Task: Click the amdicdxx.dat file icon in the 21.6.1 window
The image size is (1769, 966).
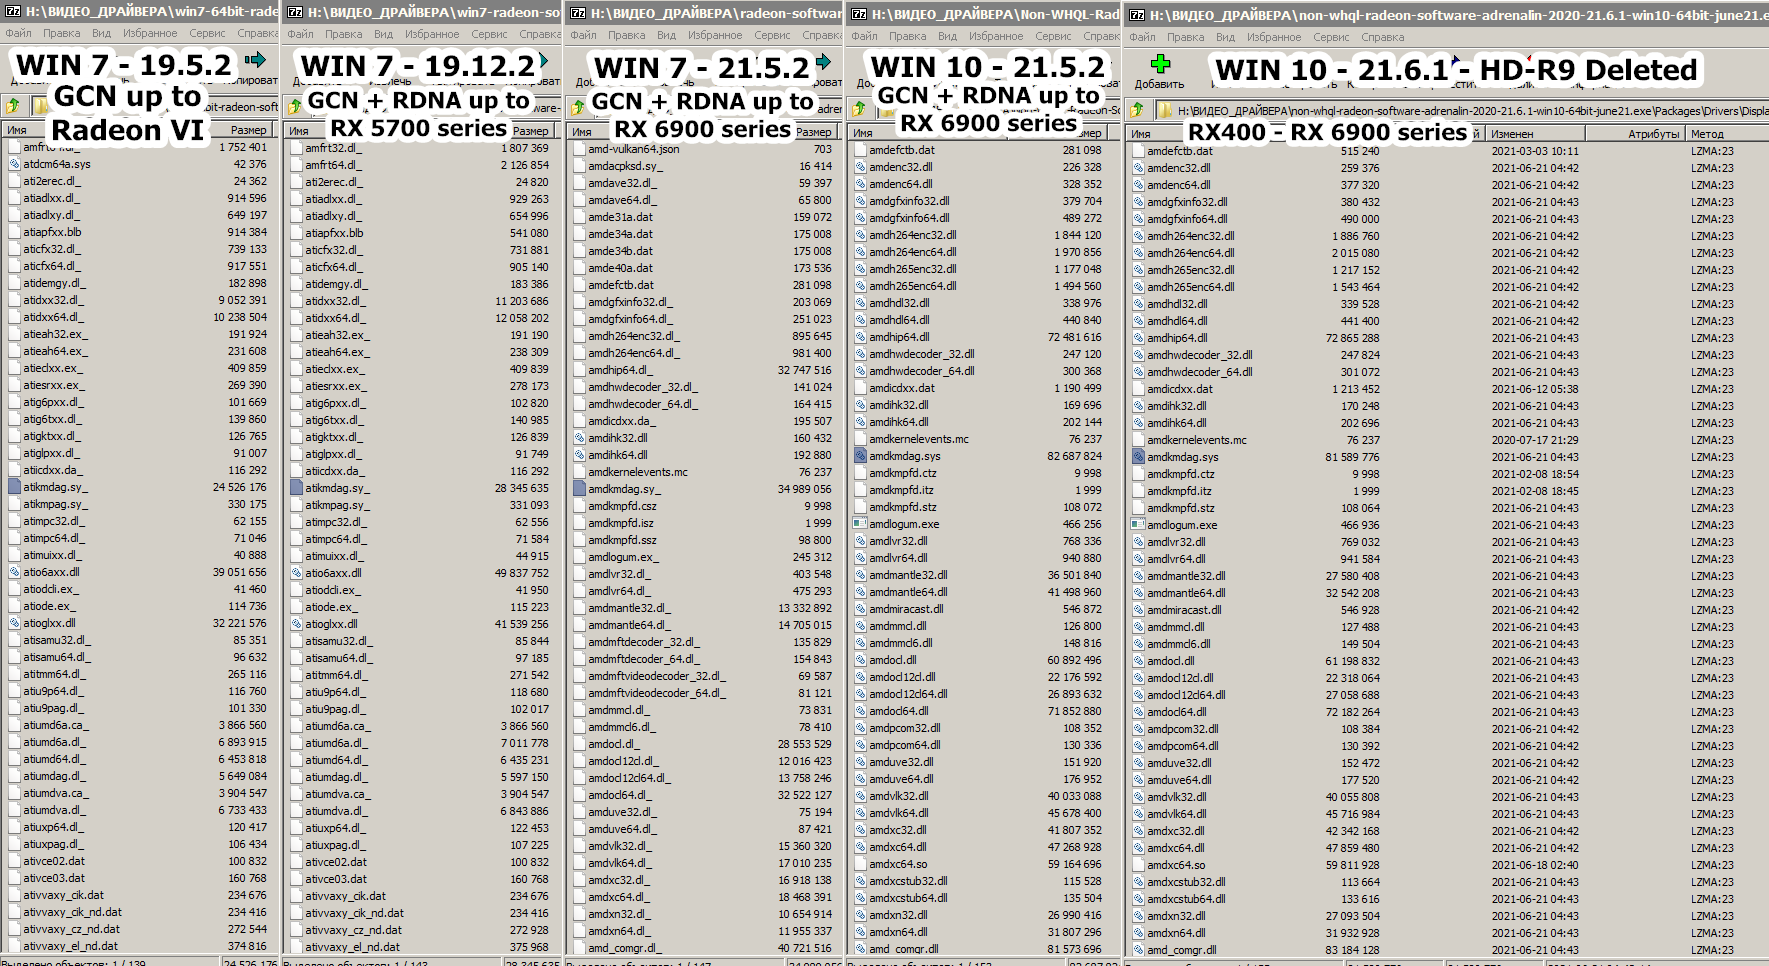Action: click(1138, 388)
